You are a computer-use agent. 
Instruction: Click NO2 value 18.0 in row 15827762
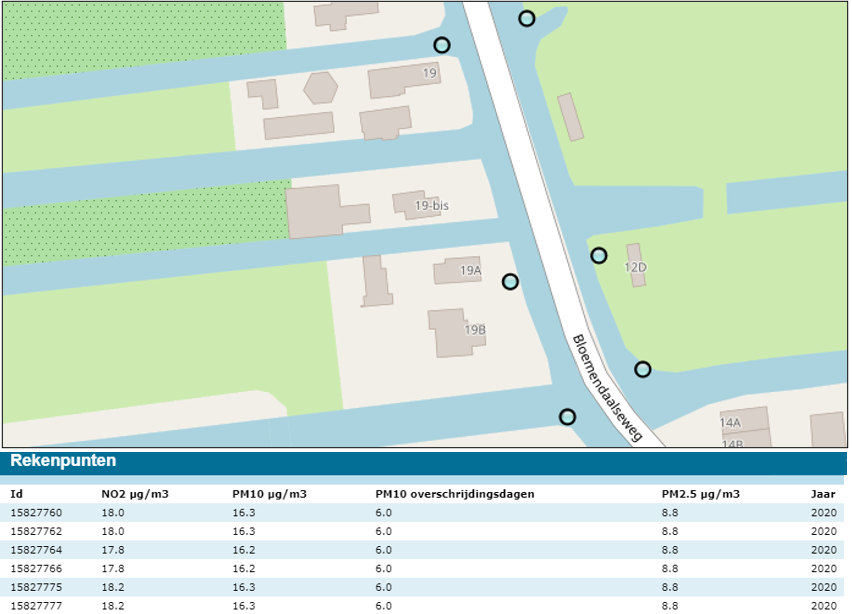click(x=112, y=531)
